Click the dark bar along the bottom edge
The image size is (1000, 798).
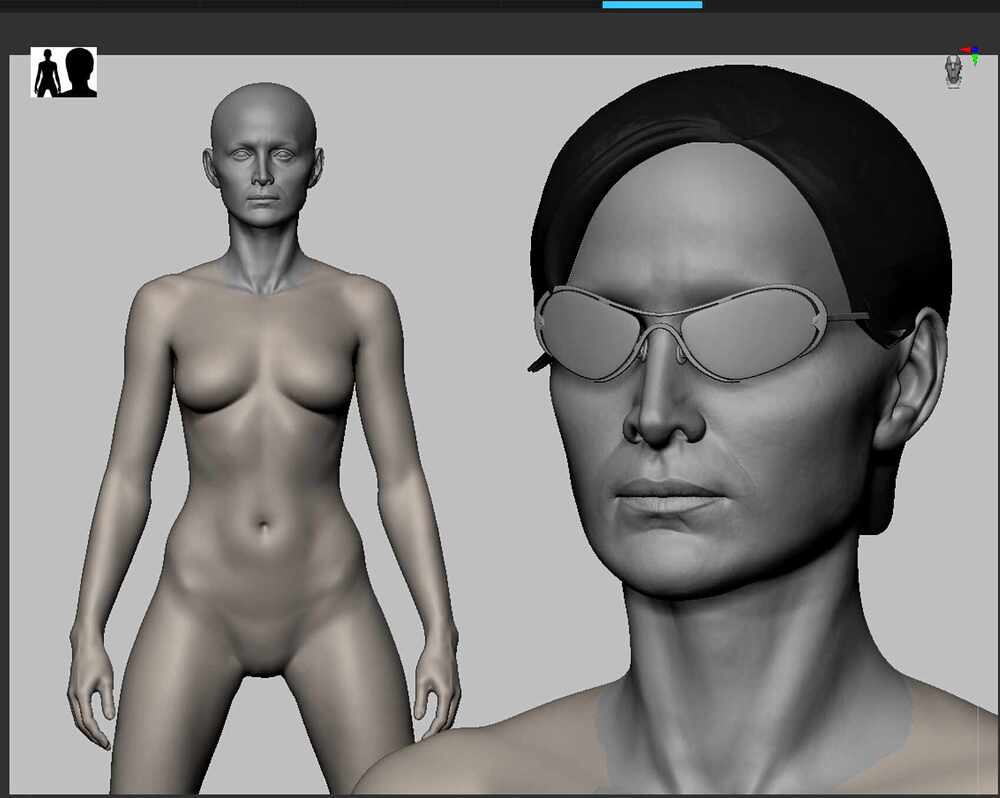pyautogui.click(x=500, y=794)
